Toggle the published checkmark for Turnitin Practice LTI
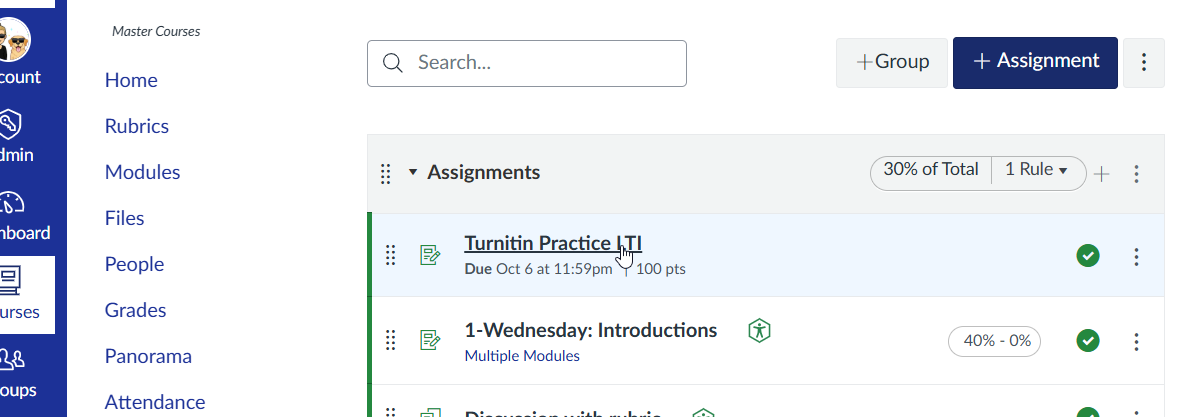The height and width of the screenshot is (417, 1184). 1088,256
